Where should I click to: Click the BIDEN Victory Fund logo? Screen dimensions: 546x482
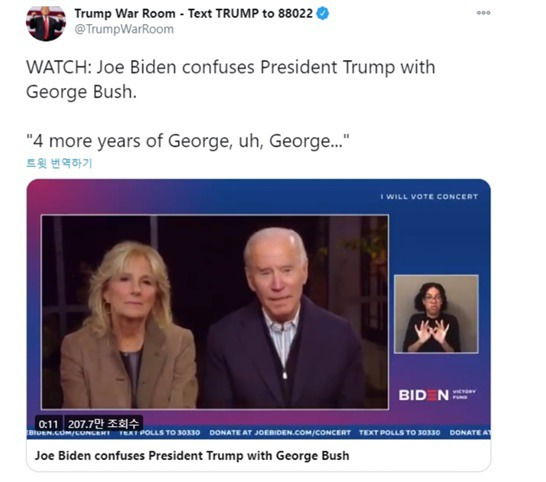pos(437,395)
